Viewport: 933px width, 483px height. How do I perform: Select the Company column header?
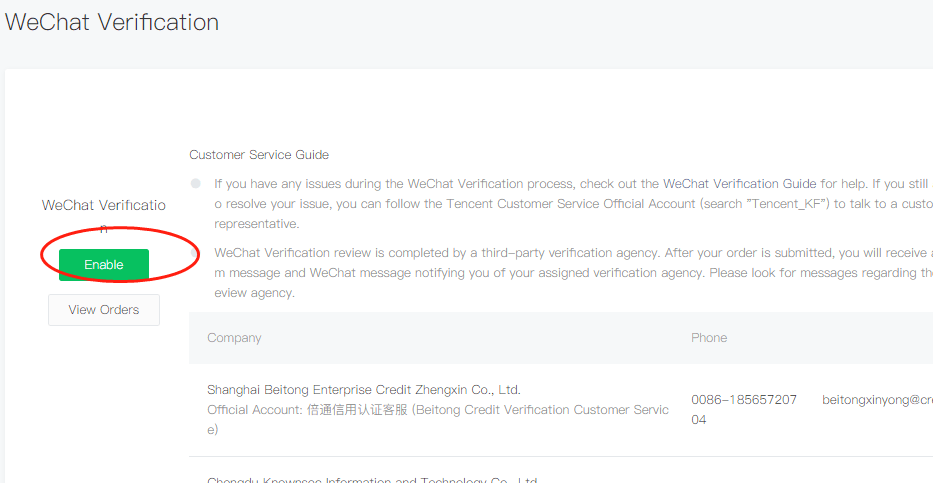pos(234,338)
